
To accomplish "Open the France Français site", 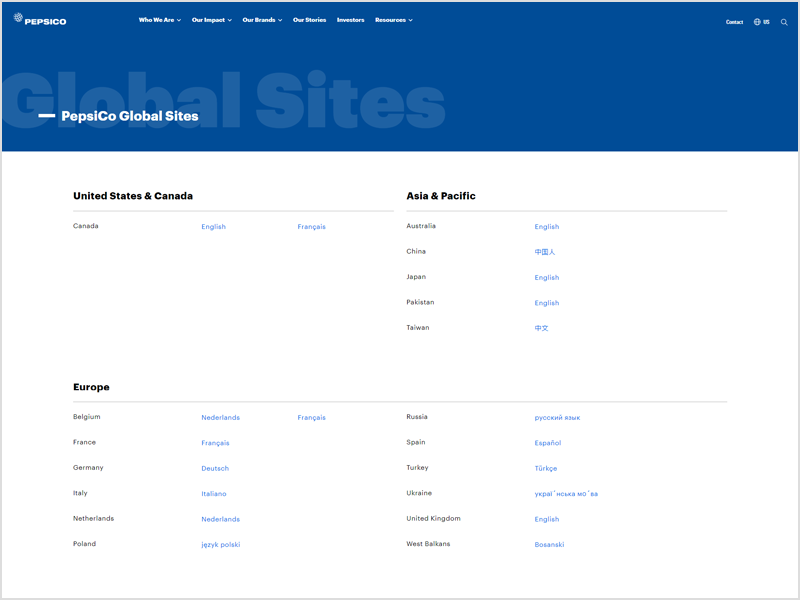I will [215, 443].
